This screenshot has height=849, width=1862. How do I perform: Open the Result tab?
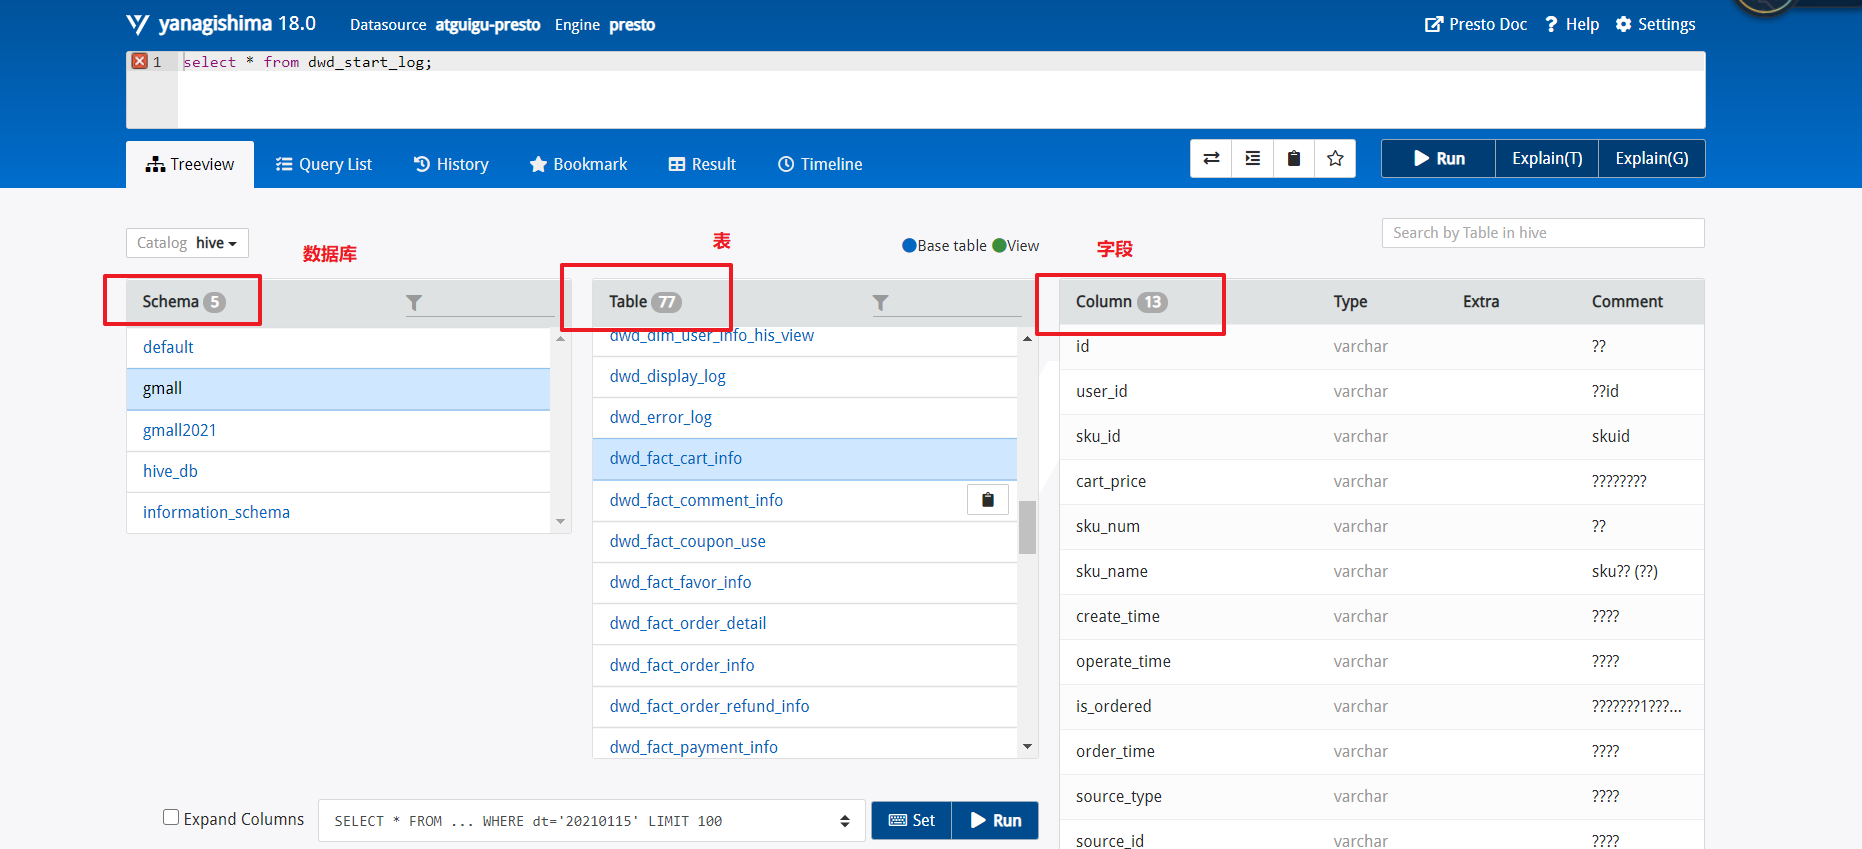point(702,164)
